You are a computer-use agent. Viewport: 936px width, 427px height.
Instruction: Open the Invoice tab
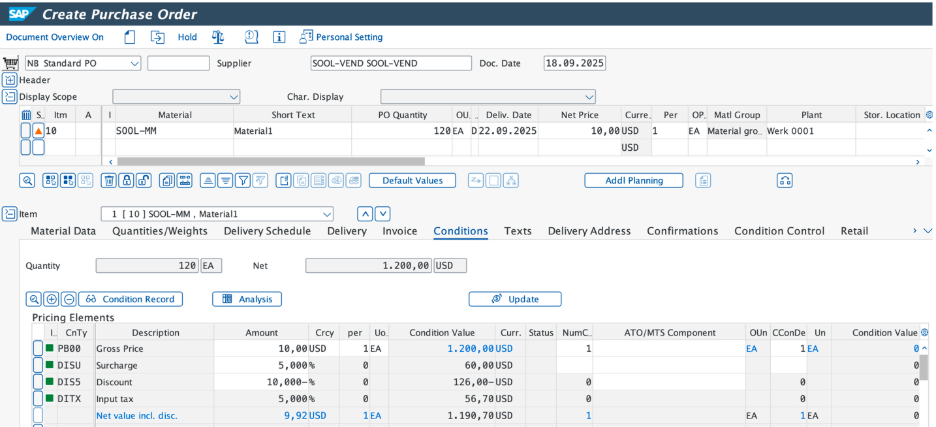[400, 231]
